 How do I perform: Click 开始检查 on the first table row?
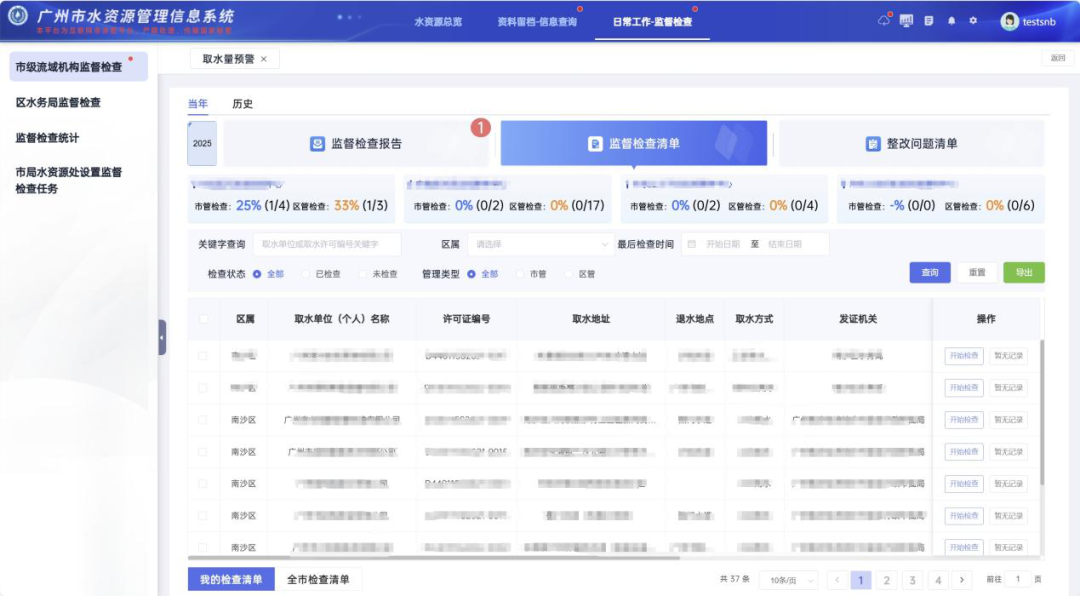[x=964, y=356]
